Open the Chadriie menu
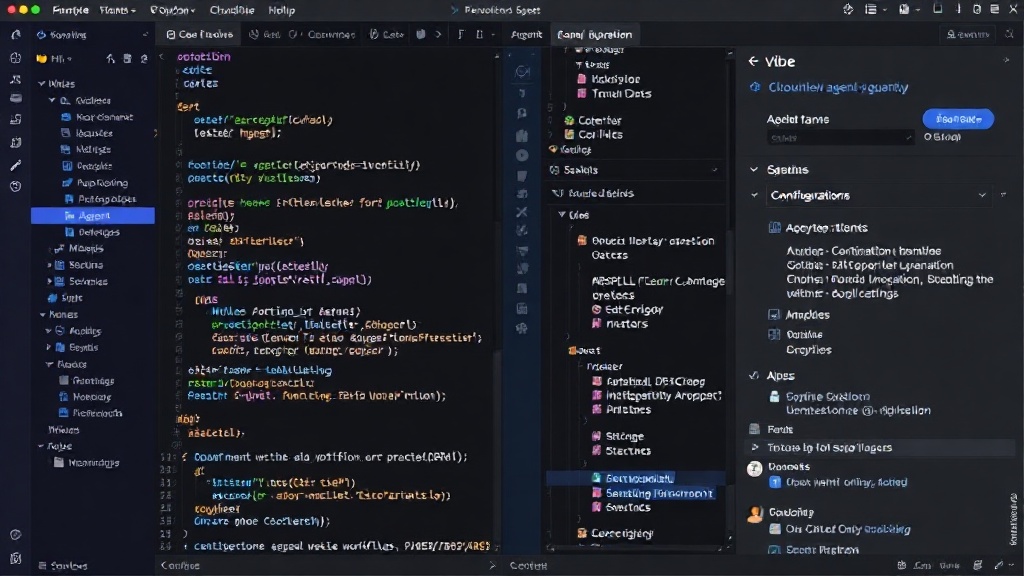The height and width of the screenshot is (576, 1024). tap(232, 10)
